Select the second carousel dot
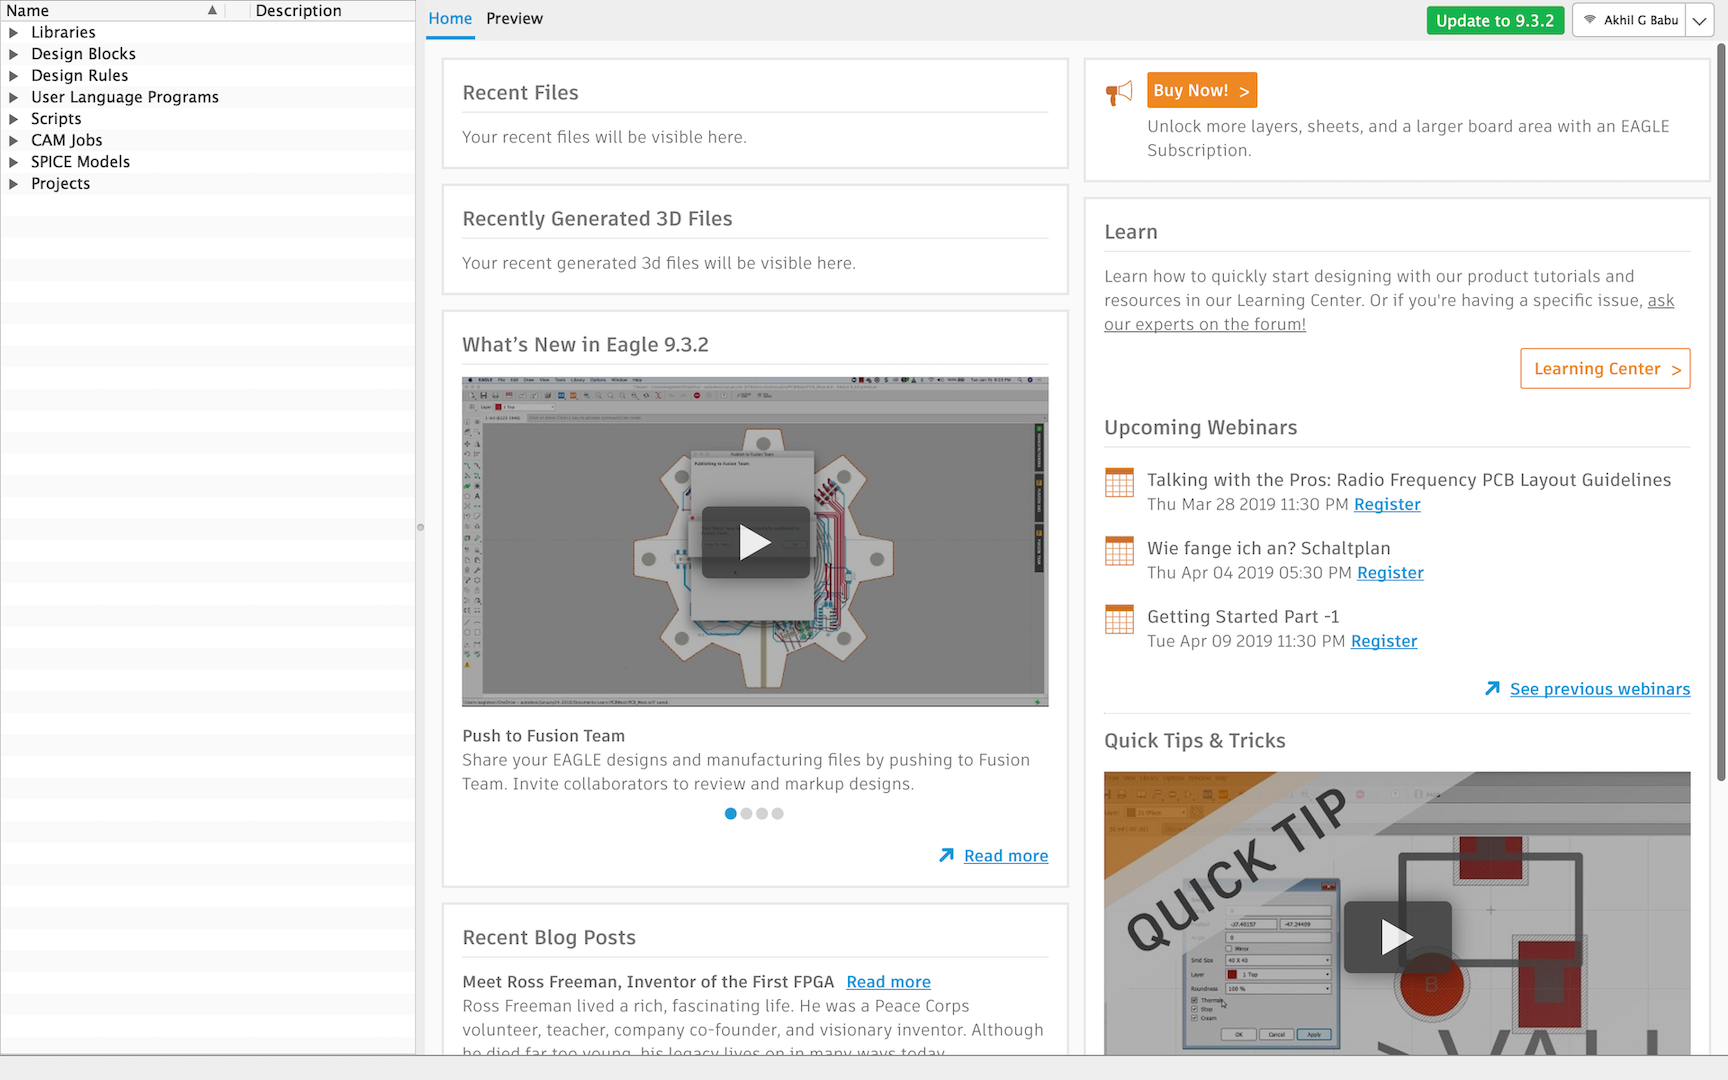The height and width of the screenshot is (1080, 1728). point(746,814)
